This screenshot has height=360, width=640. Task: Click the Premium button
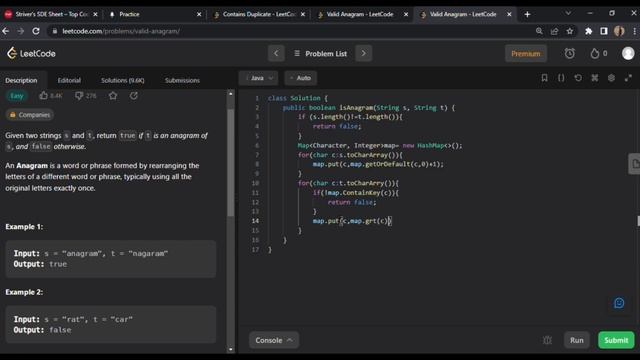click(526, 53)
